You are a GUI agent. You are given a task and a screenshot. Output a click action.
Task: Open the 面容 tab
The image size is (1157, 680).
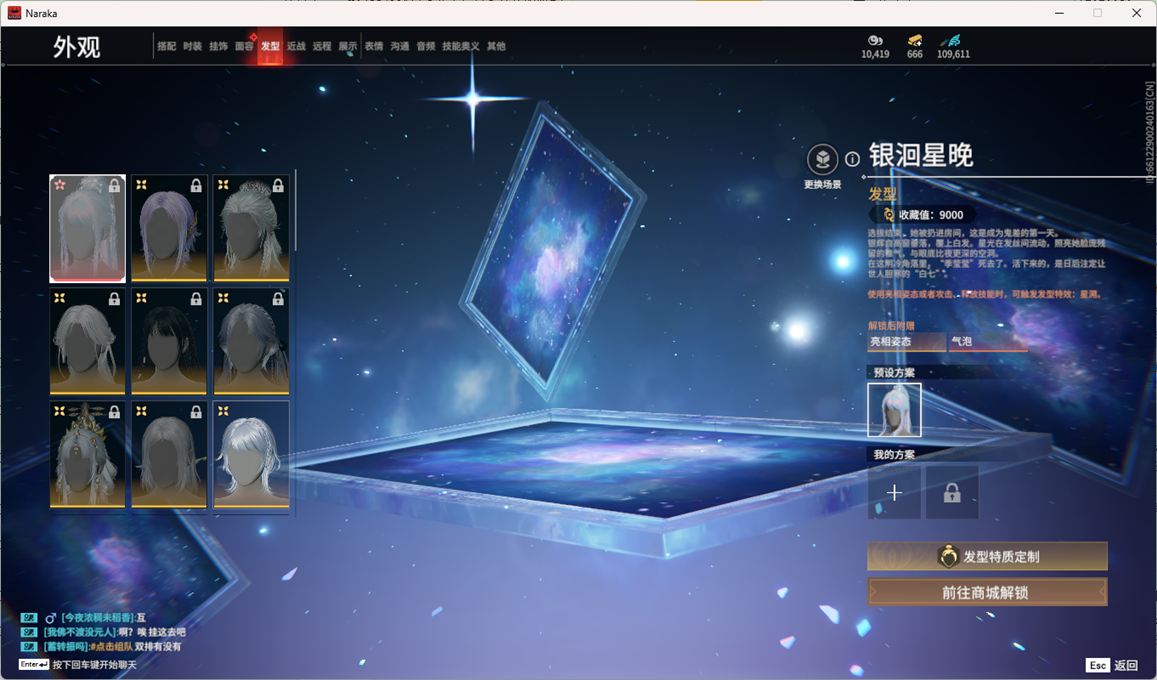pos(244,46)
